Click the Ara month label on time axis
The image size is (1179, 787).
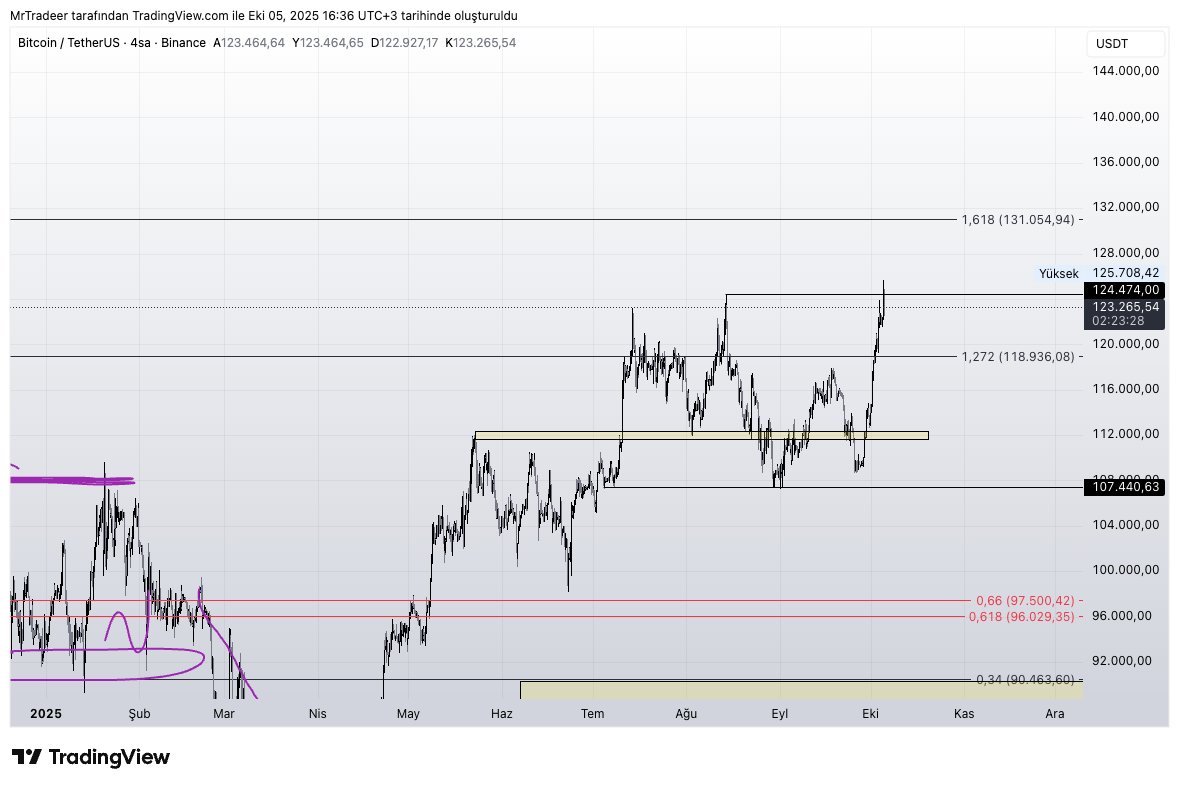click(1055, 713)
